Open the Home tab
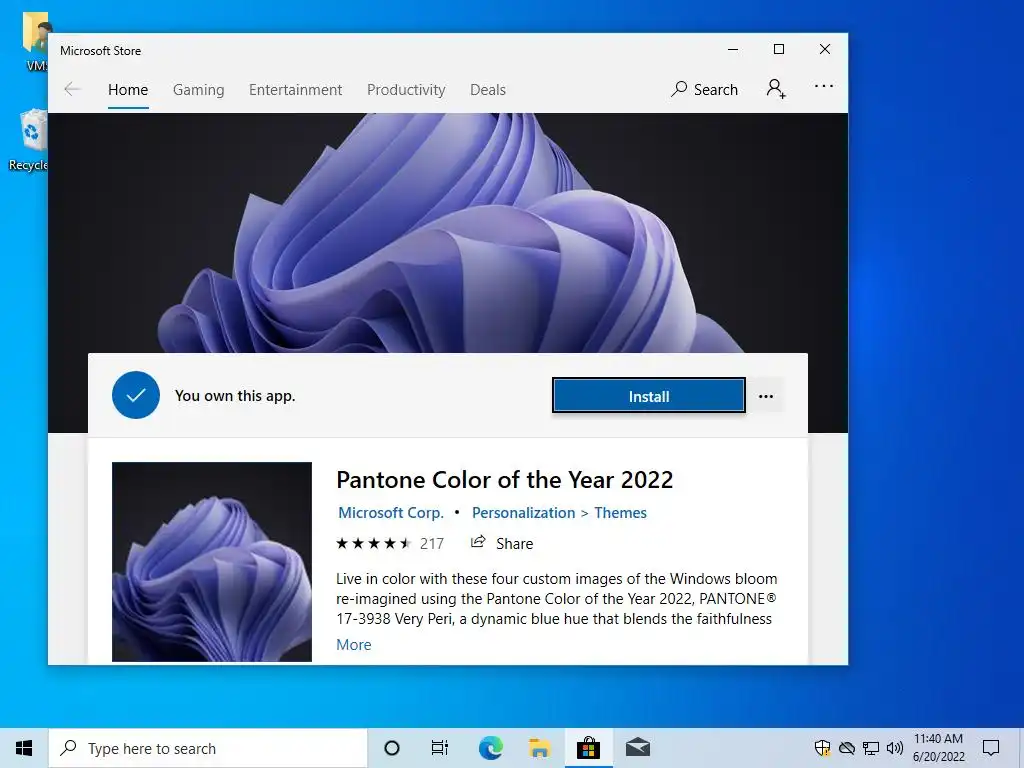 pyautogui.click(x=128, y=89)
